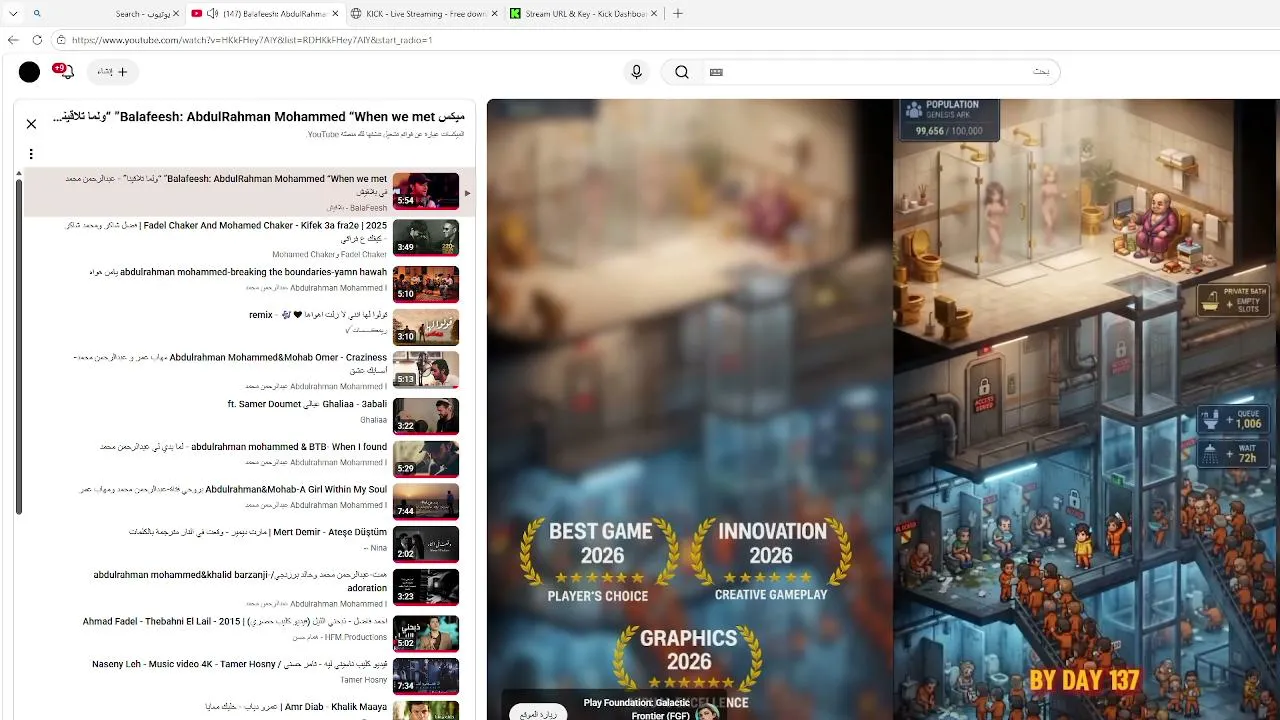Viewport: 1280px width, 720px height.
Task: Click the browser address bar URL
Action: tap(252, 40)
